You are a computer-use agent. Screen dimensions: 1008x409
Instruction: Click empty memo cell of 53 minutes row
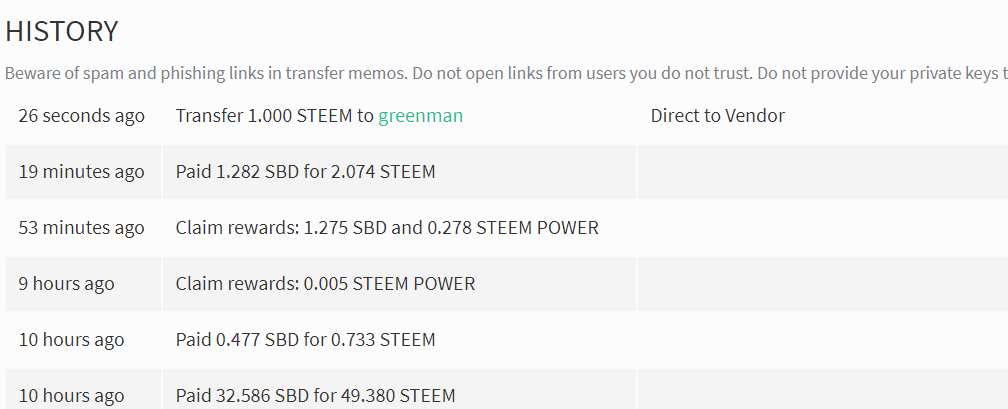point(823,228)
